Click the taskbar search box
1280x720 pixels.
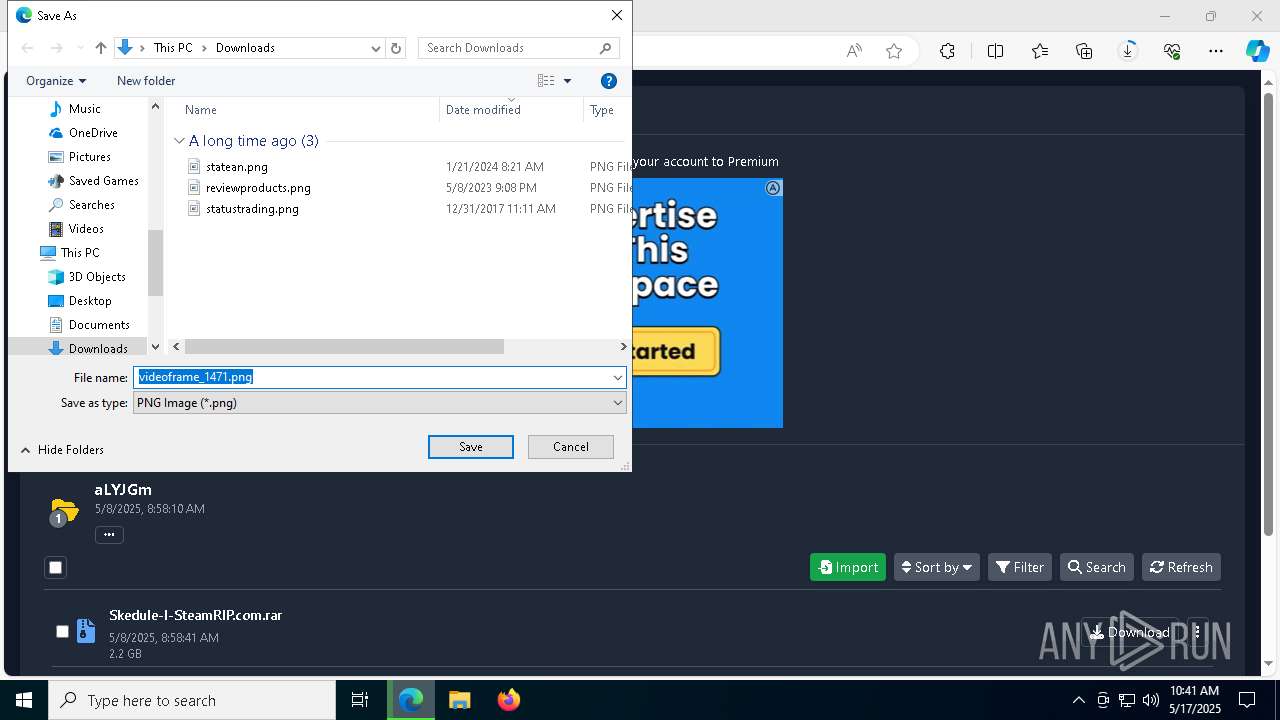click(x=192, y=700)
